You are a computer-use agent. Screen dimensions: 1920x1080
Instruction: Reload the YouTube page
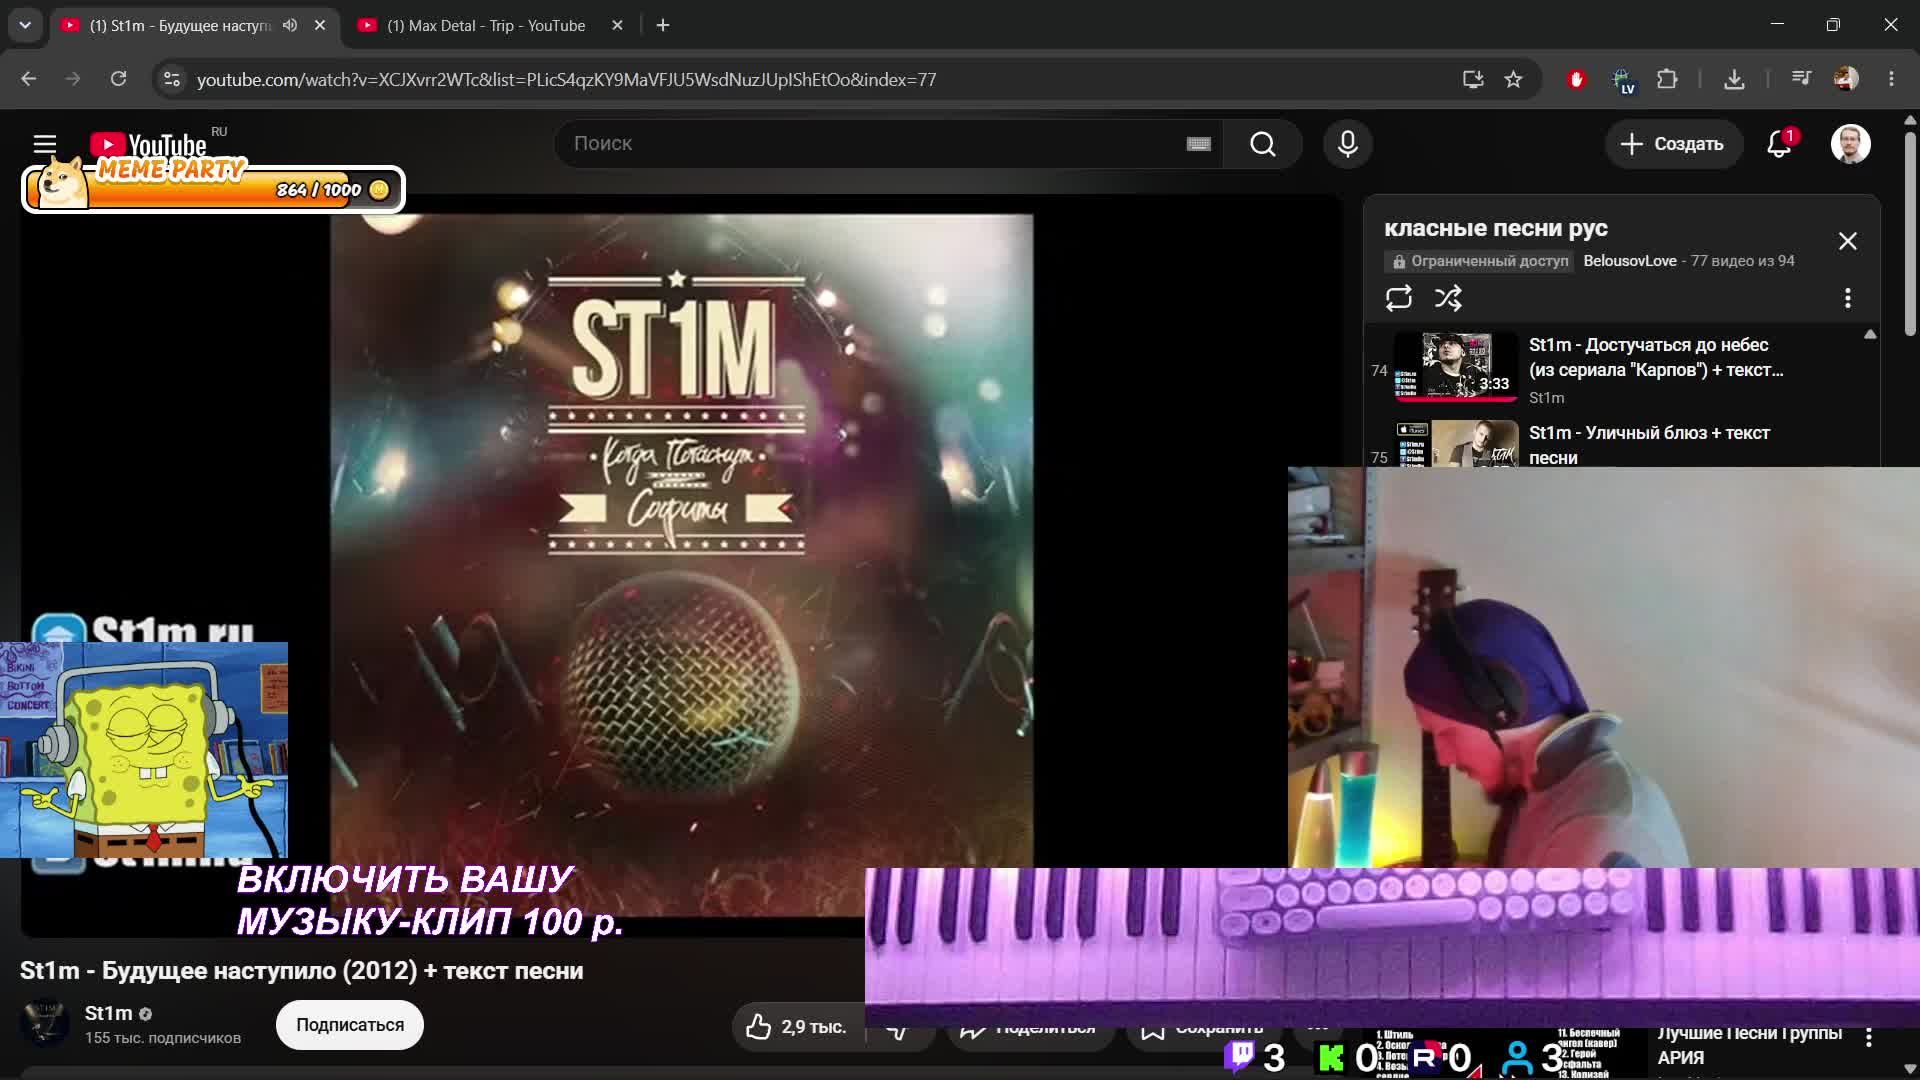tap(118, 79)
